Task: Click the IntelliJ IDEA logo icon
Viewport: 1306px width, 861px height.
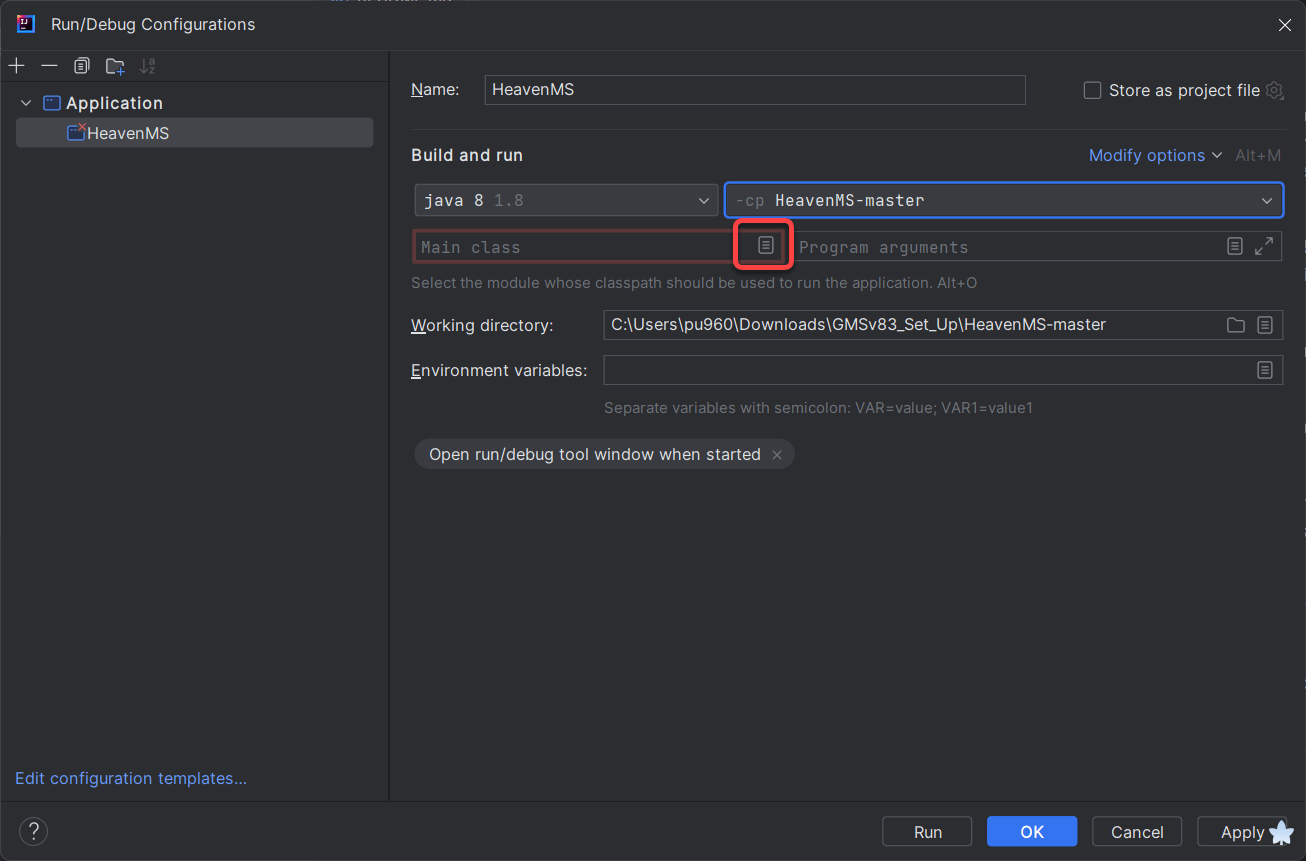Action: coord(27,24)
